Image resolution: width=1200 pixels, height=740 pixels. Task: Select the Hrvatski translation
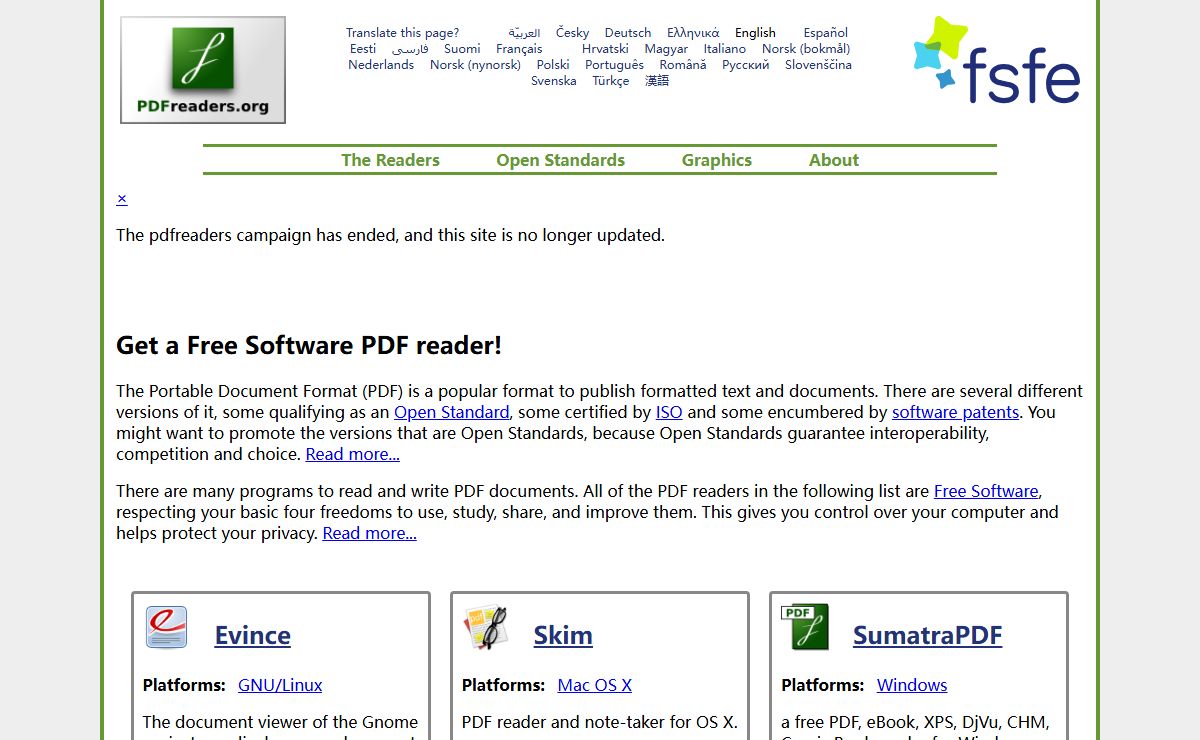606,49
